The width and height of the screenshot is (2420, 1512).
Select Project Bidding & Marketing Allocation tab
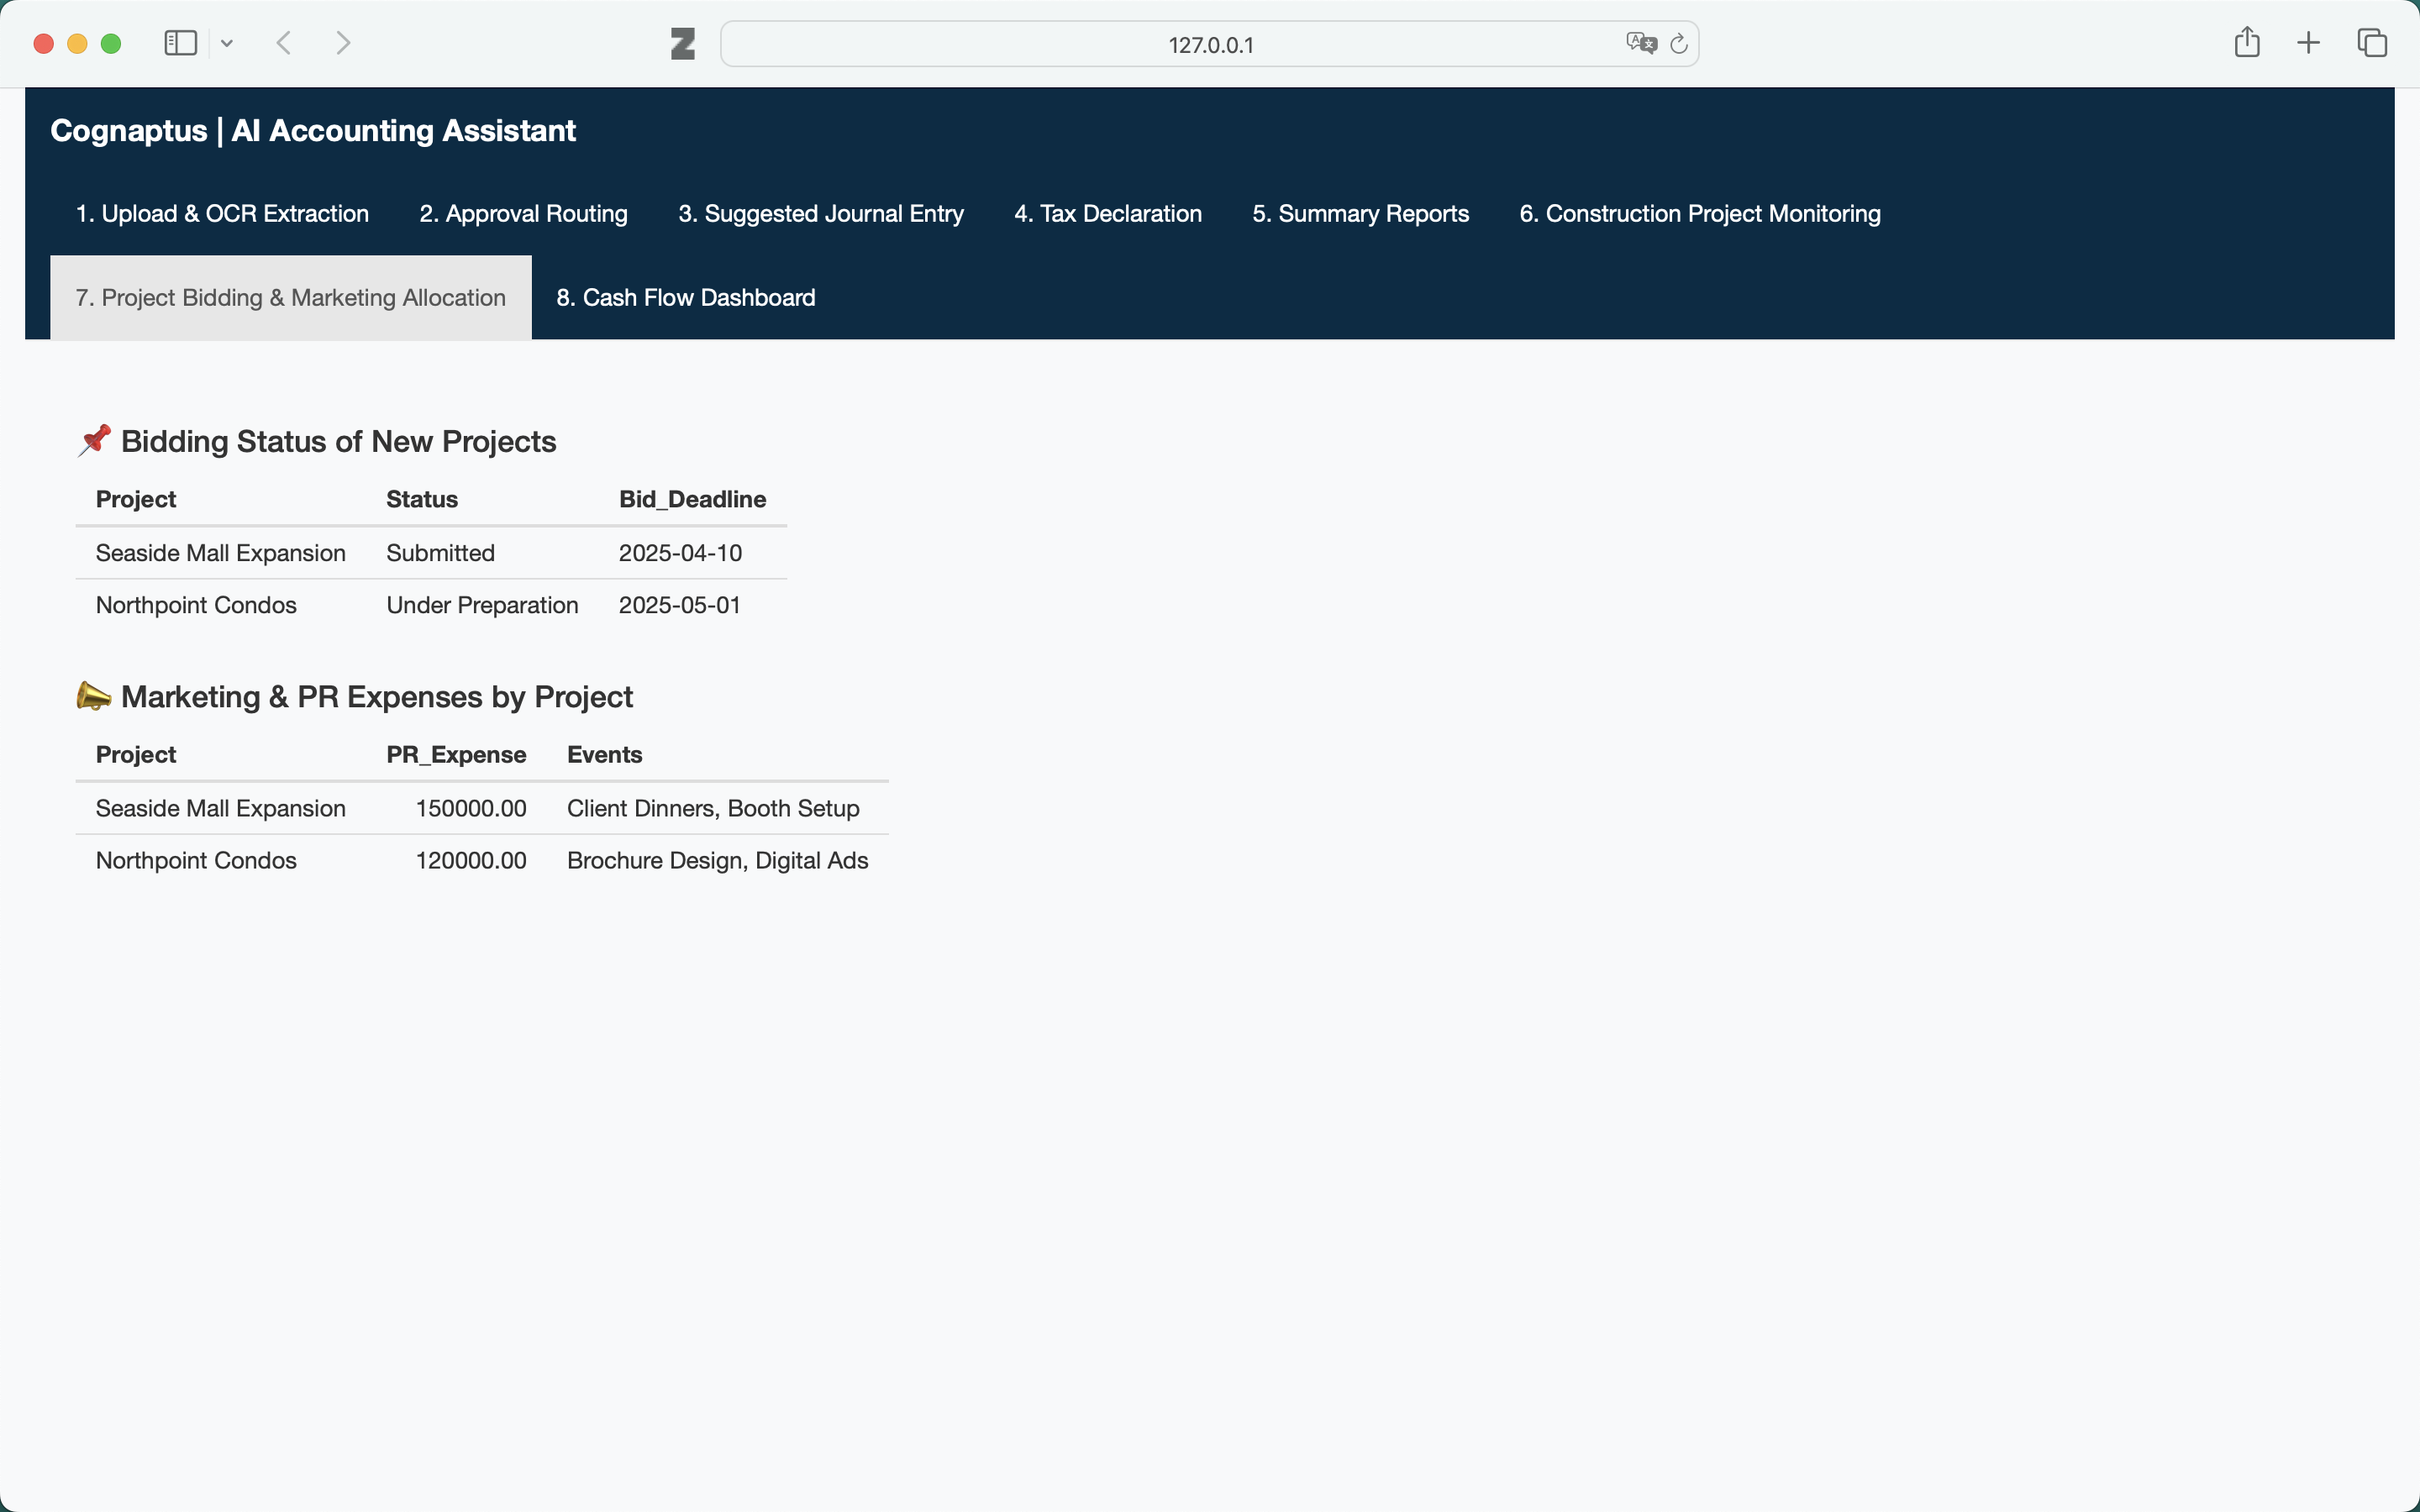coord(291,297)
